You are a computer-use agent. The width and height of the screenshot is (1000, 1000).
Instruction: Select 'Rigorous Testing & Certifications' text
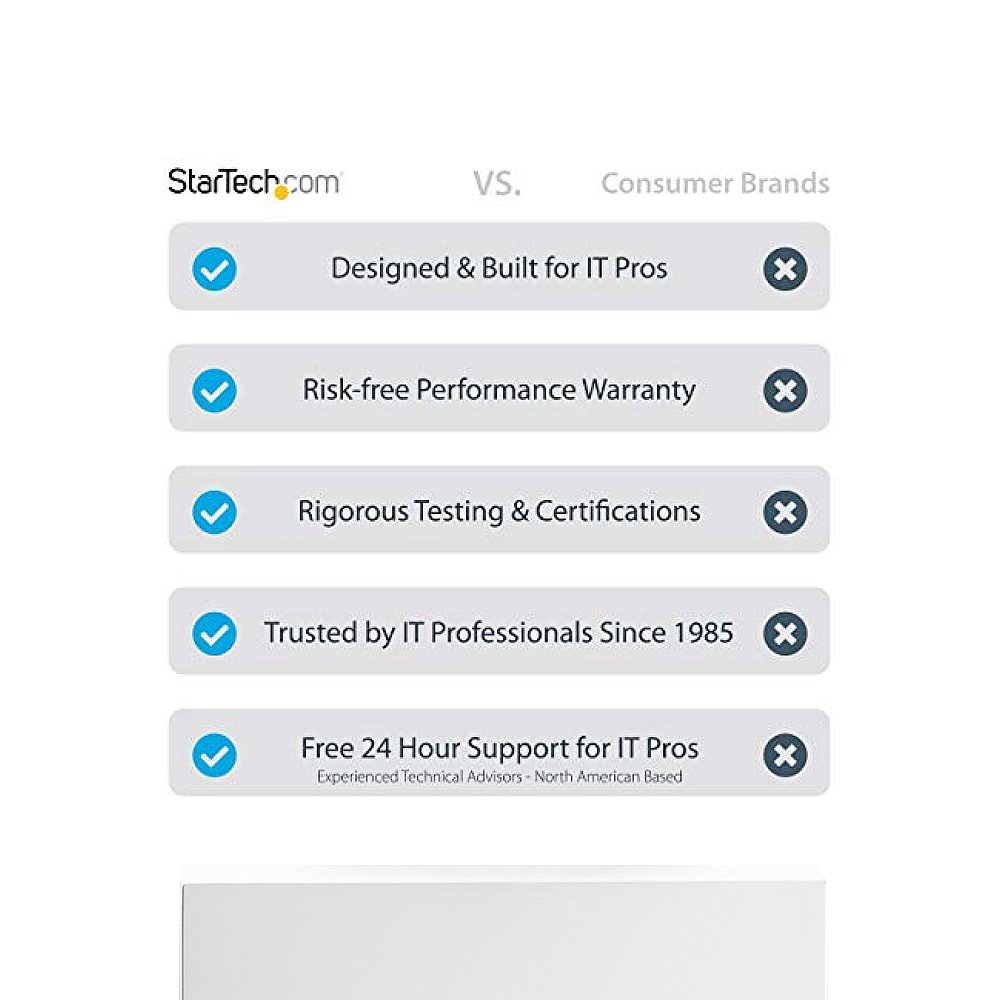[x=499, y=512]
